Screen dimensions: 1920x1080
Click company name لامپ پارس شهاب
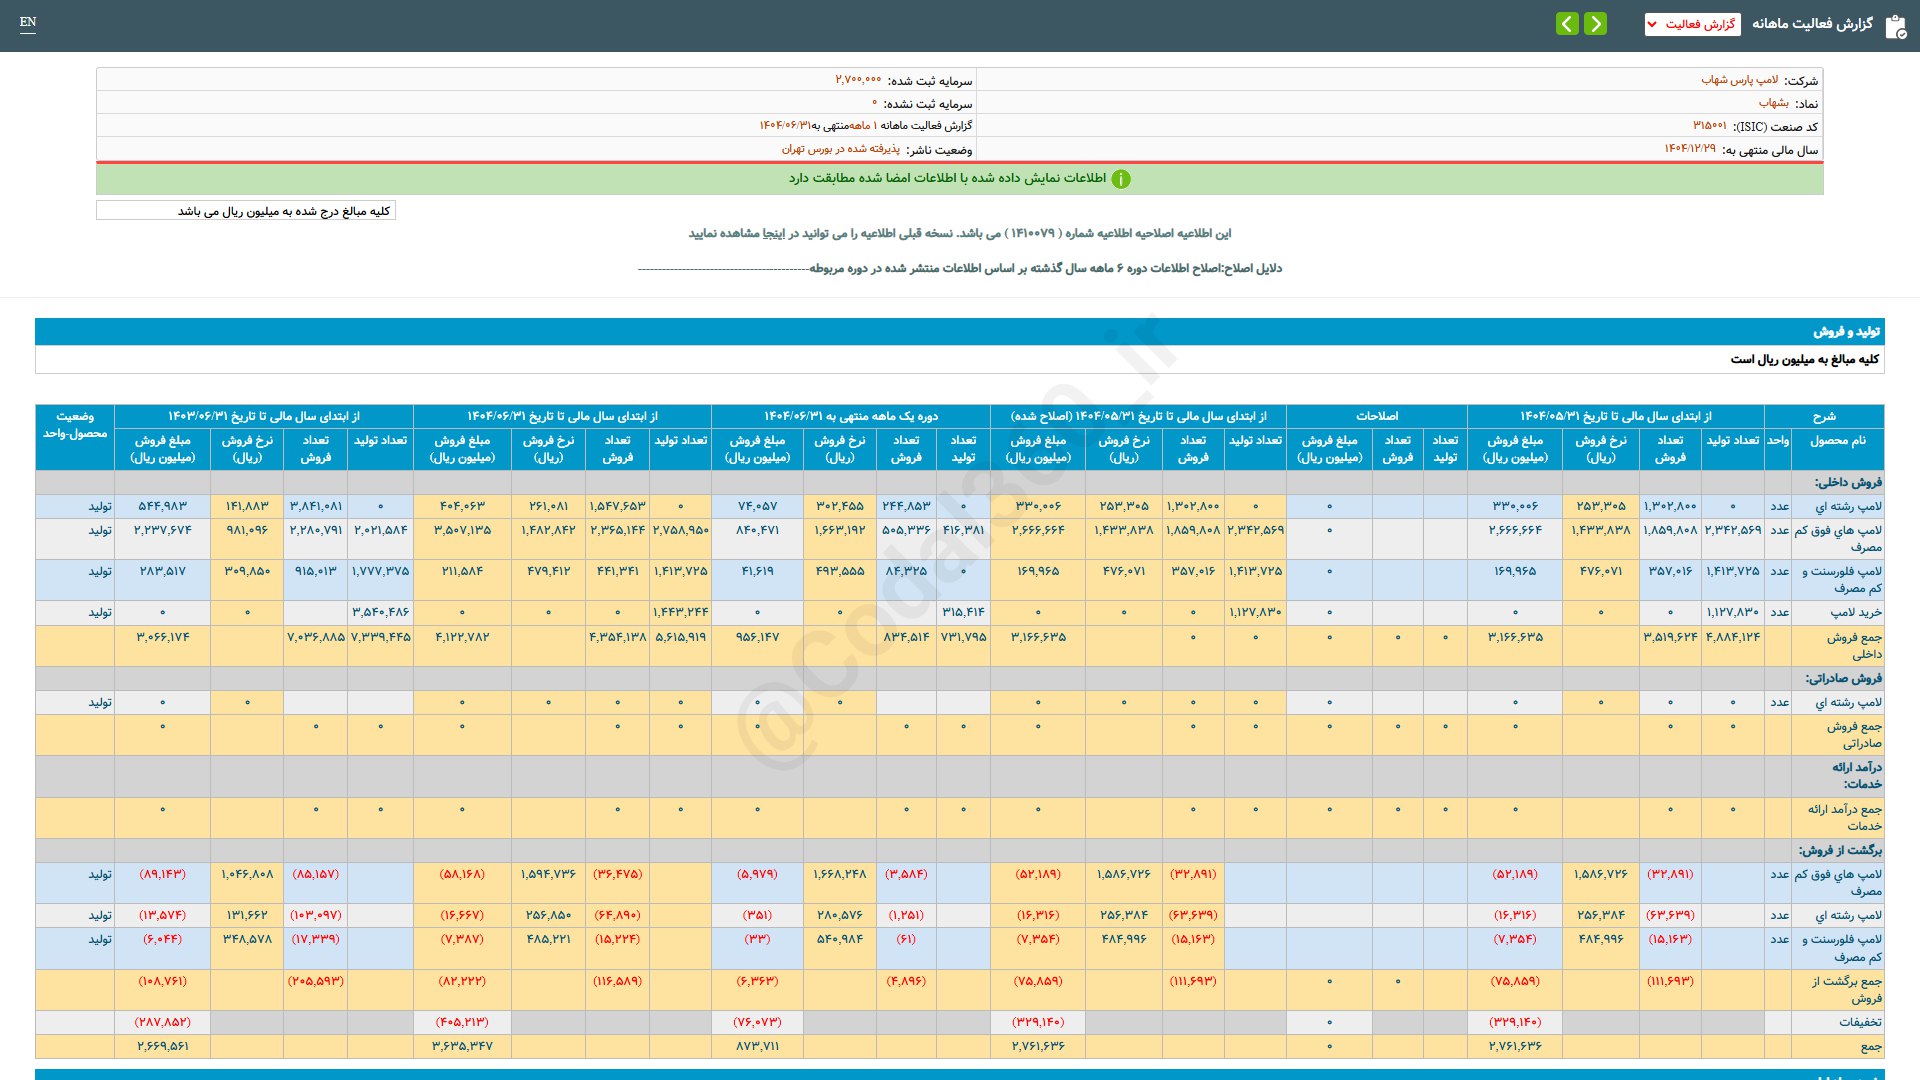pyautogui.click(x=1739, y=80)
